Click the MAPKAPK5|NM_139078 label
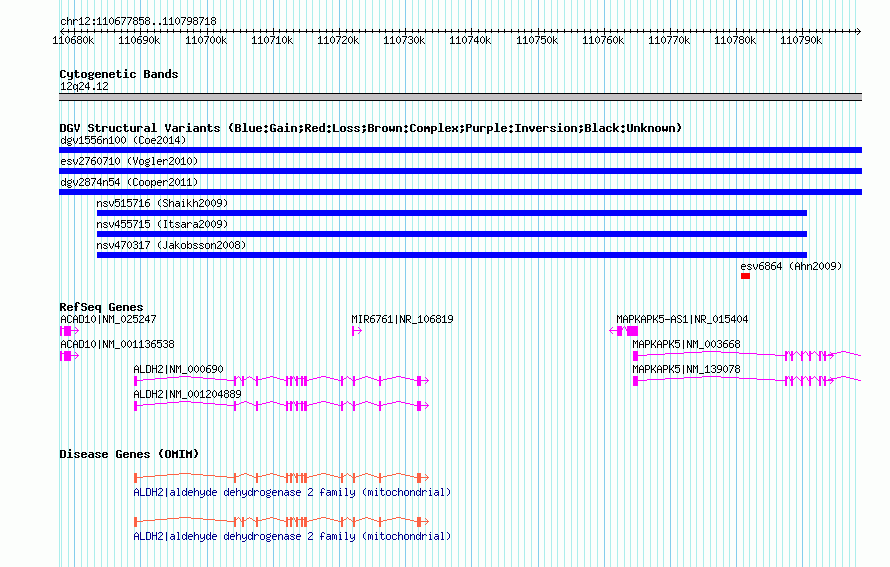The width and height of the screenshot is (890, 567). pos(686,369)
